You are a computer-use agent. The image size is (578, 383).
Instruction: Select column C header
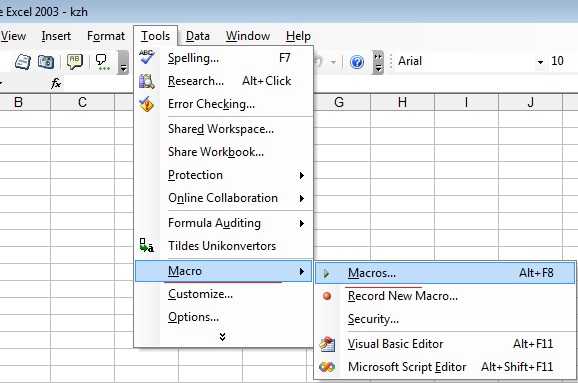pos(83,102)
